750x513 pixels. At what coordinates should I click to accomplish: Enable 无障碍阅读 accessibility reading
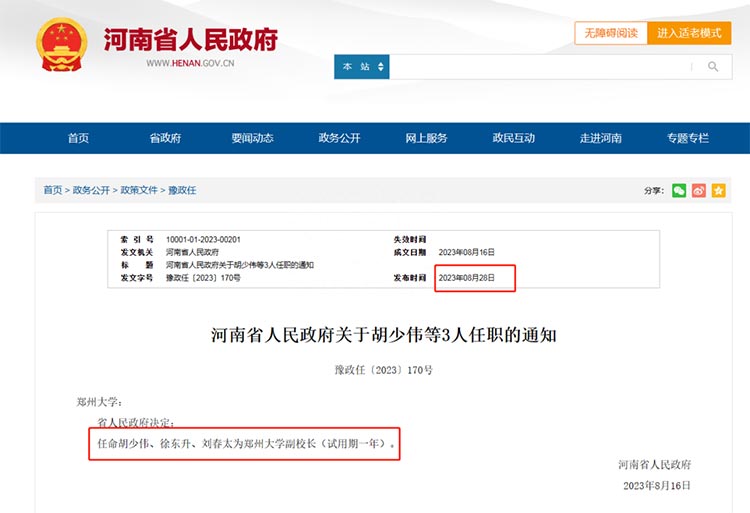click(x=610, y=33)
